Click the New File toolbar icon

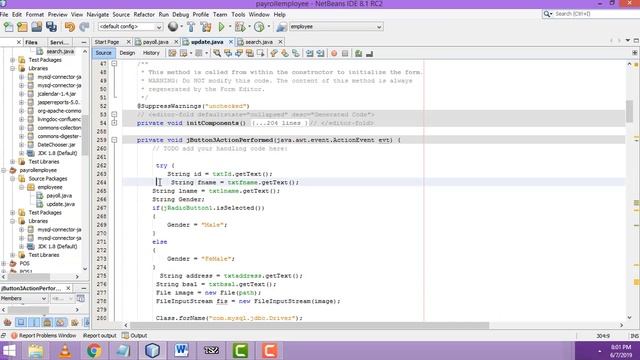8,27
